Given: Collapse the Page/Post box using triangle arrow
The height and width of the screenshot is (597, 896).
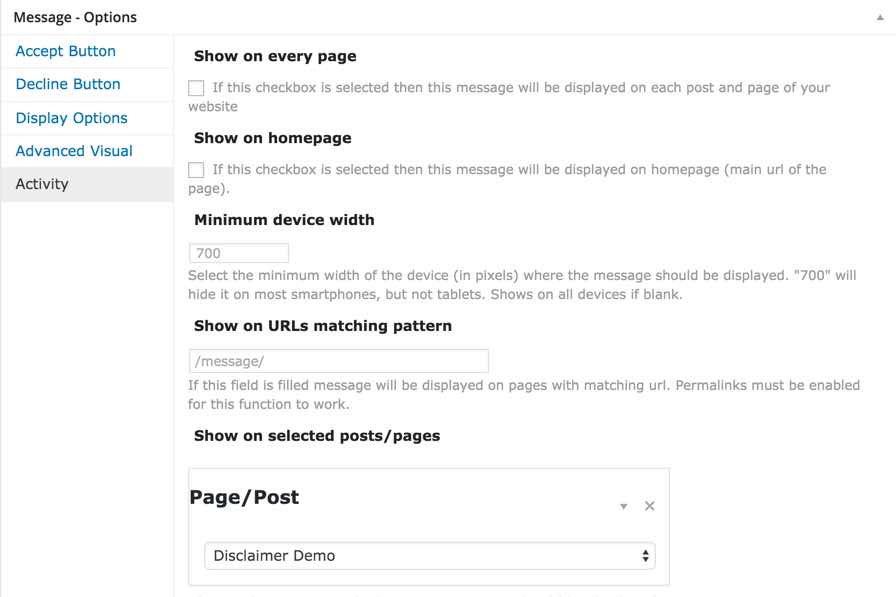Looking at the screenshot, I should coord(623,506).
